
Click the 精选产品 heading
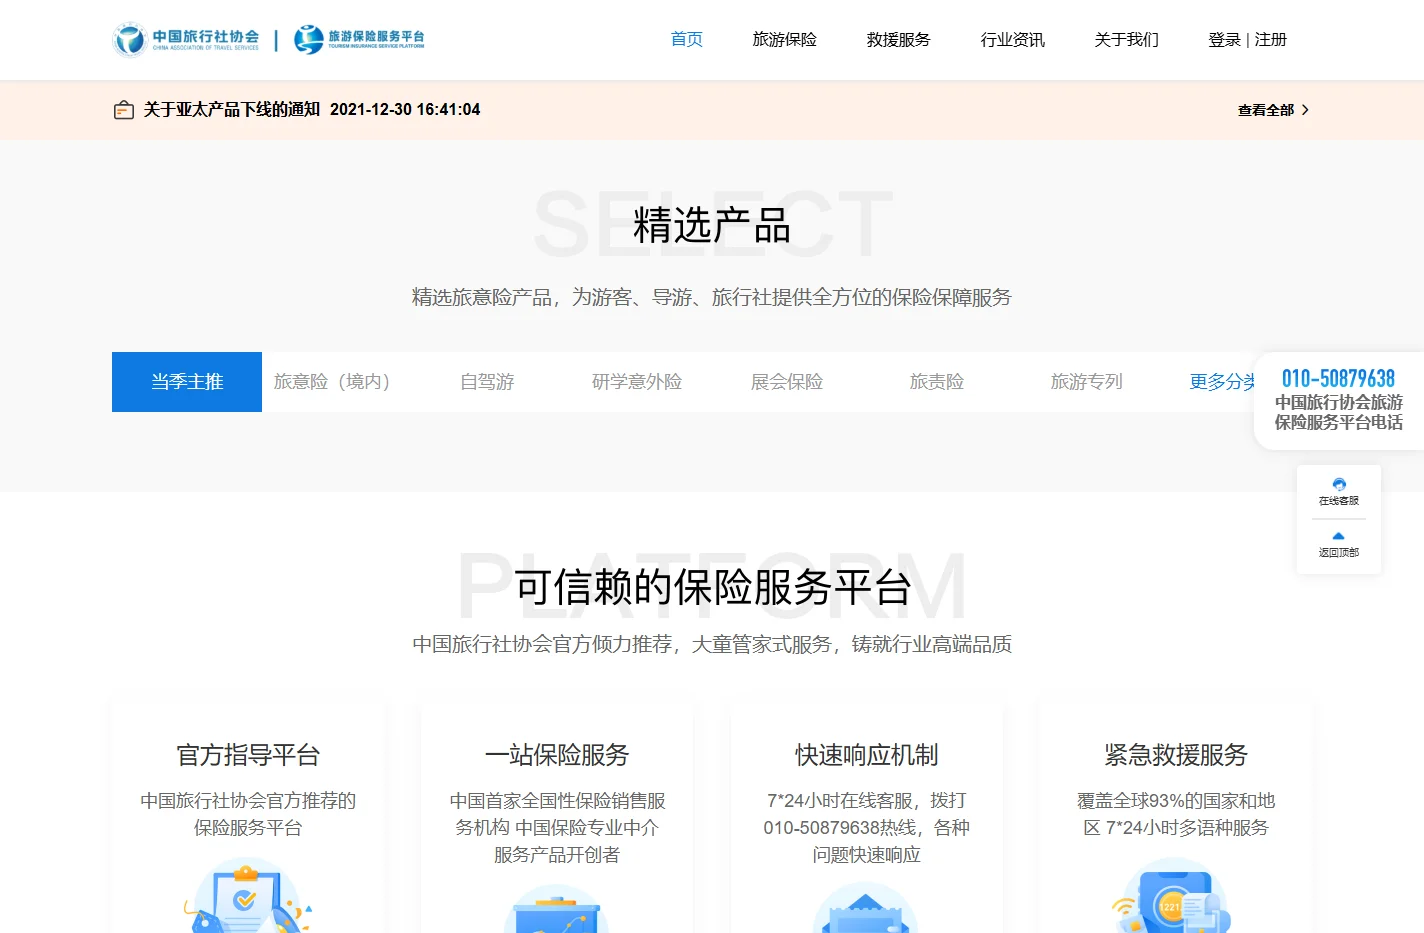pyautogui.click(x=712, y=225)
